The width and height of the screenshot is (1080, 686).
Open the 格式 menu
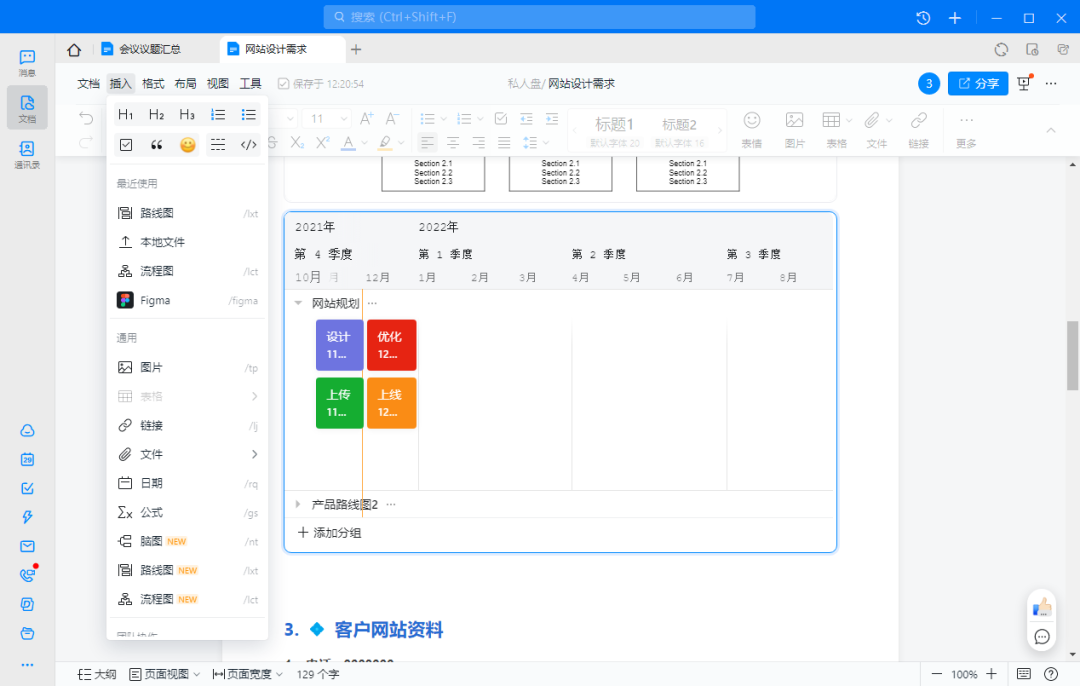(x=153, y=84)
